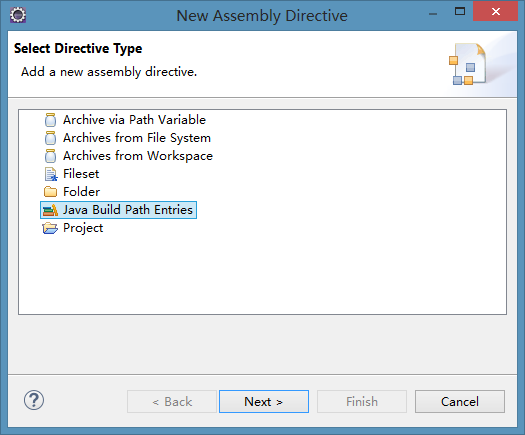This screenshot has width=525, height=435.
Task: Click the Finish button
Action: click(362, 402)
